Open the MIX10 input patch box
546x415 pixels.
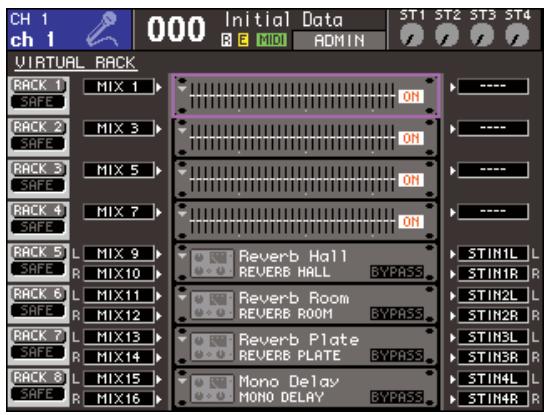click(x=119, y=274)
